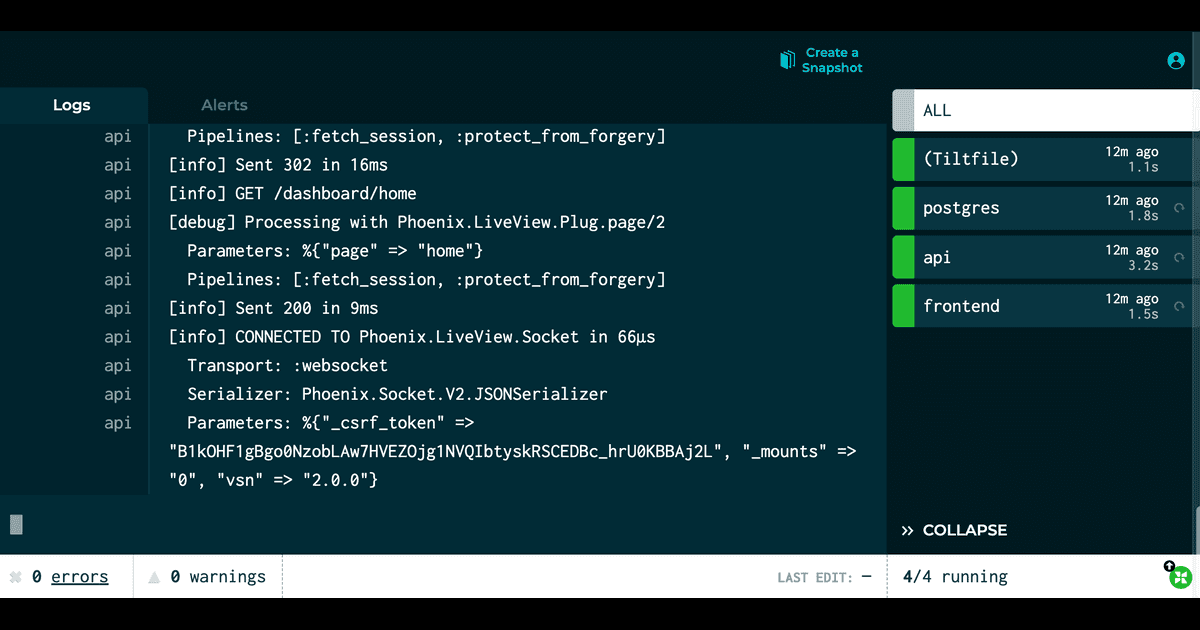Click the errors X icon in status bar
Viewport: 1200px width, 630px height.
16,577
